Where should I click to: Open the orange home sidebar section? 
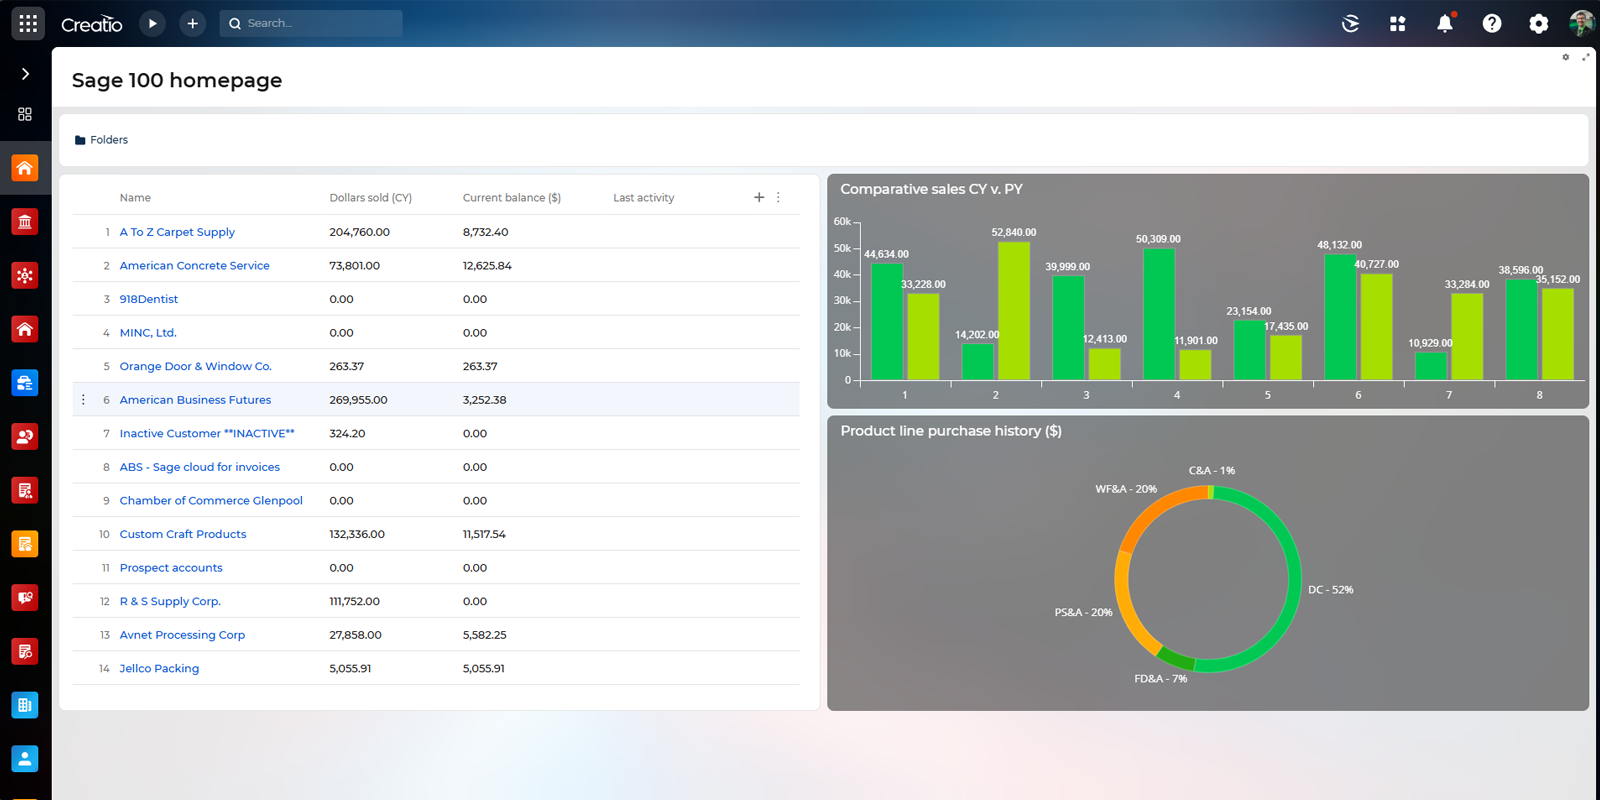25,168
